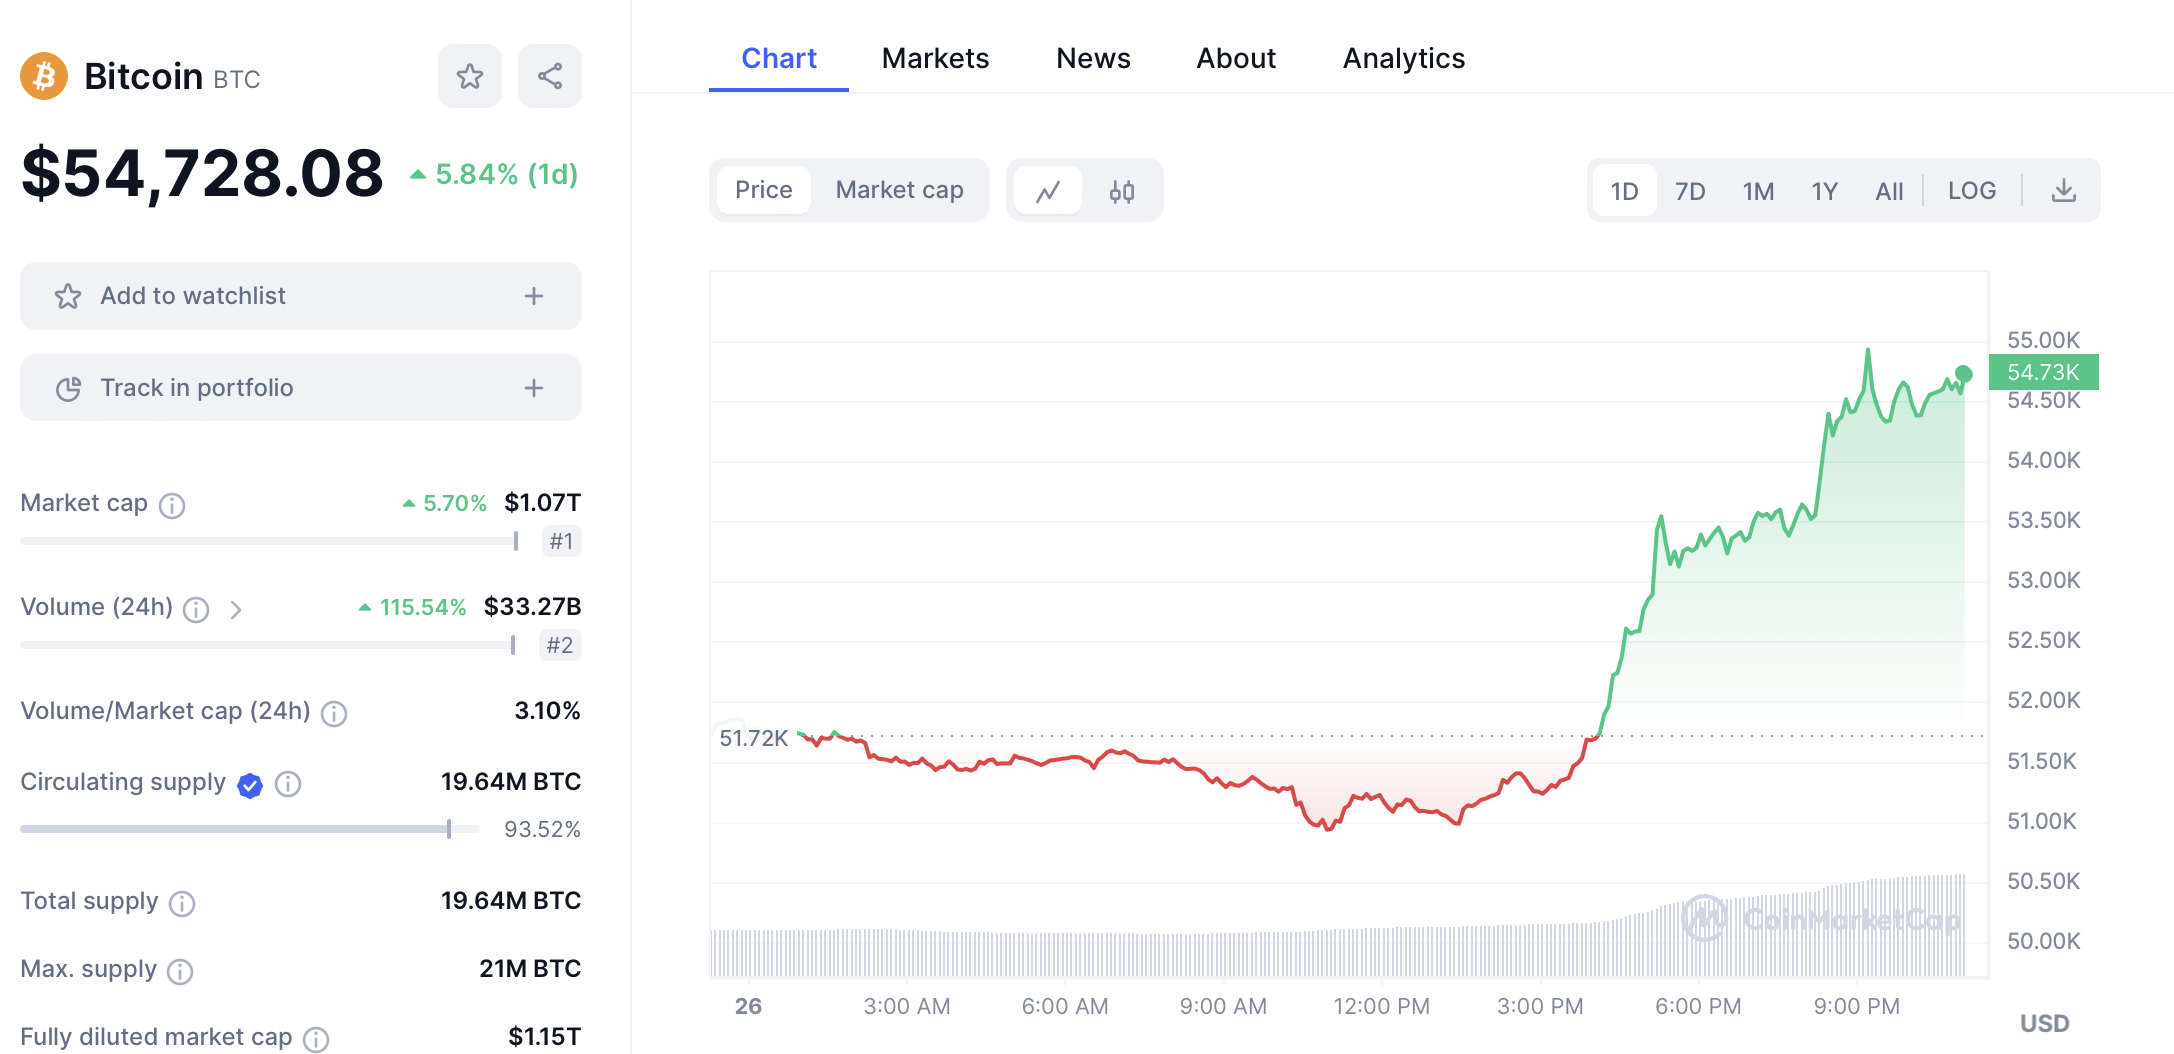Expand Volume (24h) details chevron
Screen dimensions: 2174x1054
[x=236, y=609]
